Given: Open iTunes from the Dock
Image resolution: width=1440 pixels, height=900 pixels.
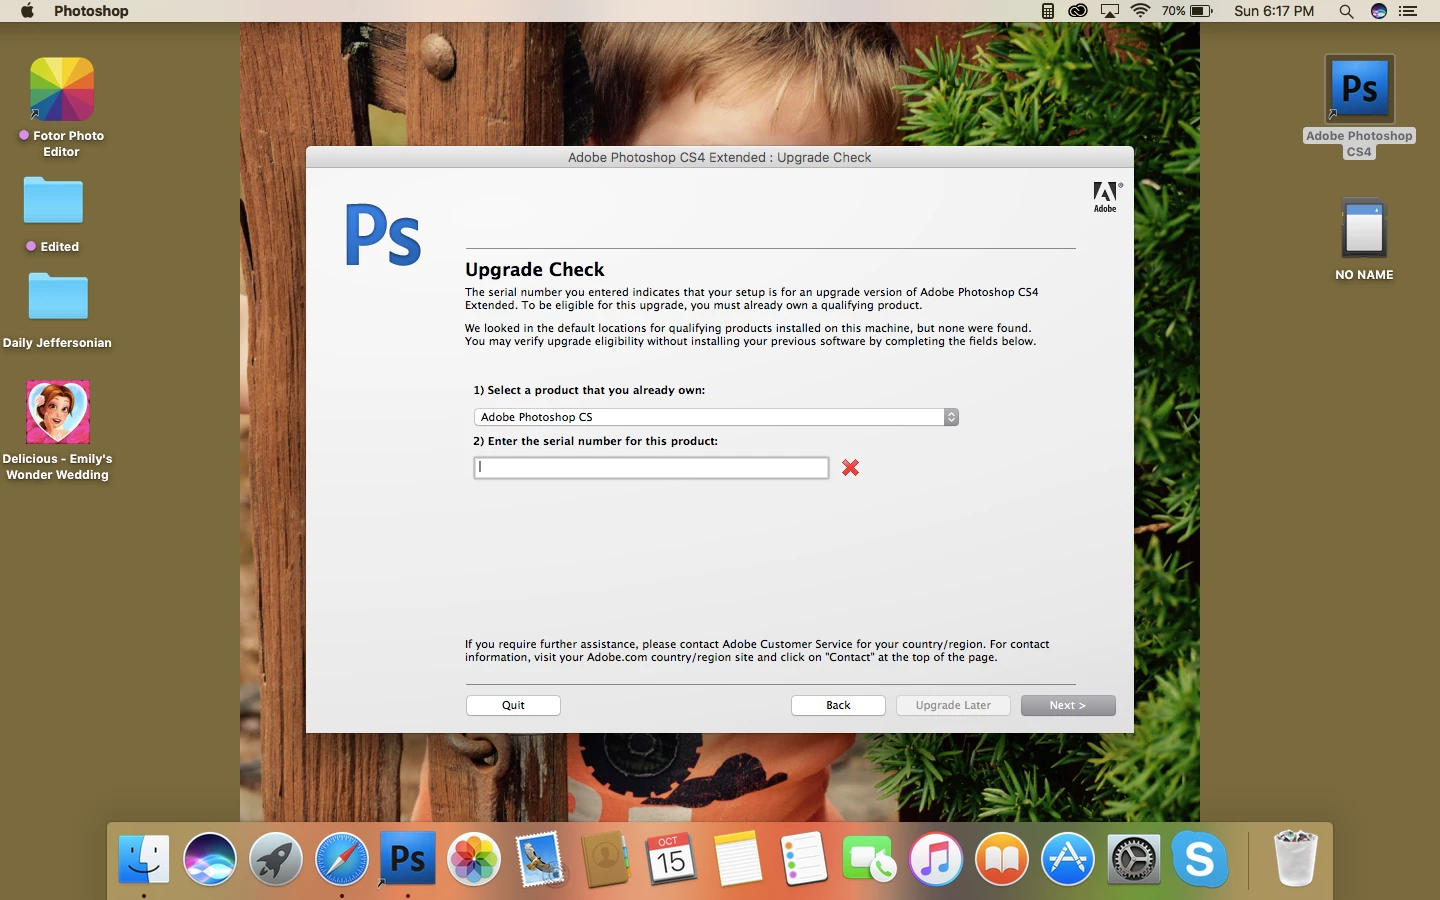Looking at the screenshot, I should pos(936,859).
